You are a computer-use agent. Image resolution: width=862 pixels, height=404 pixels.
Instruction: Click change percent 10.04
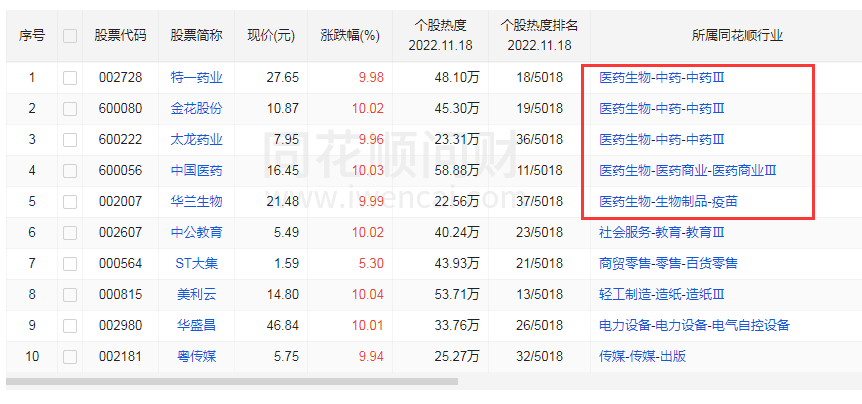click(368, 295)
